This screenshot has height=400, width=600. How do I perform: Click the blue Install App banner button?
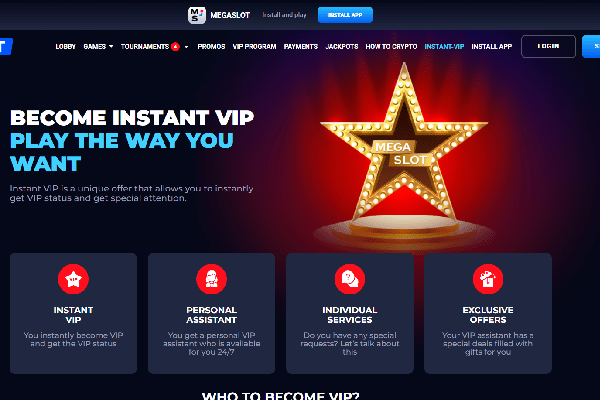click(345, 15)
